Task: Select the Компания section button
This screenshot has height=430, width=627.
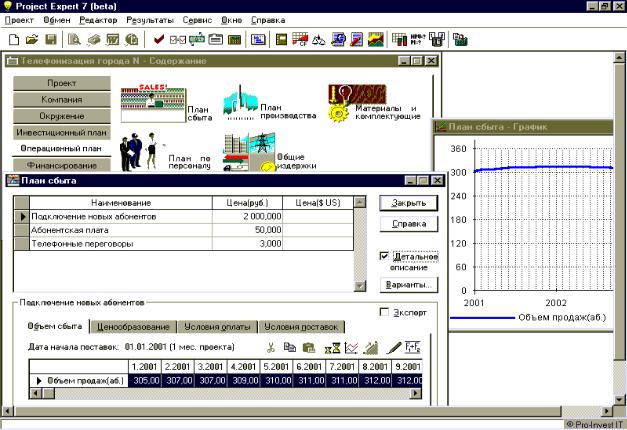Action: point(62,100)
